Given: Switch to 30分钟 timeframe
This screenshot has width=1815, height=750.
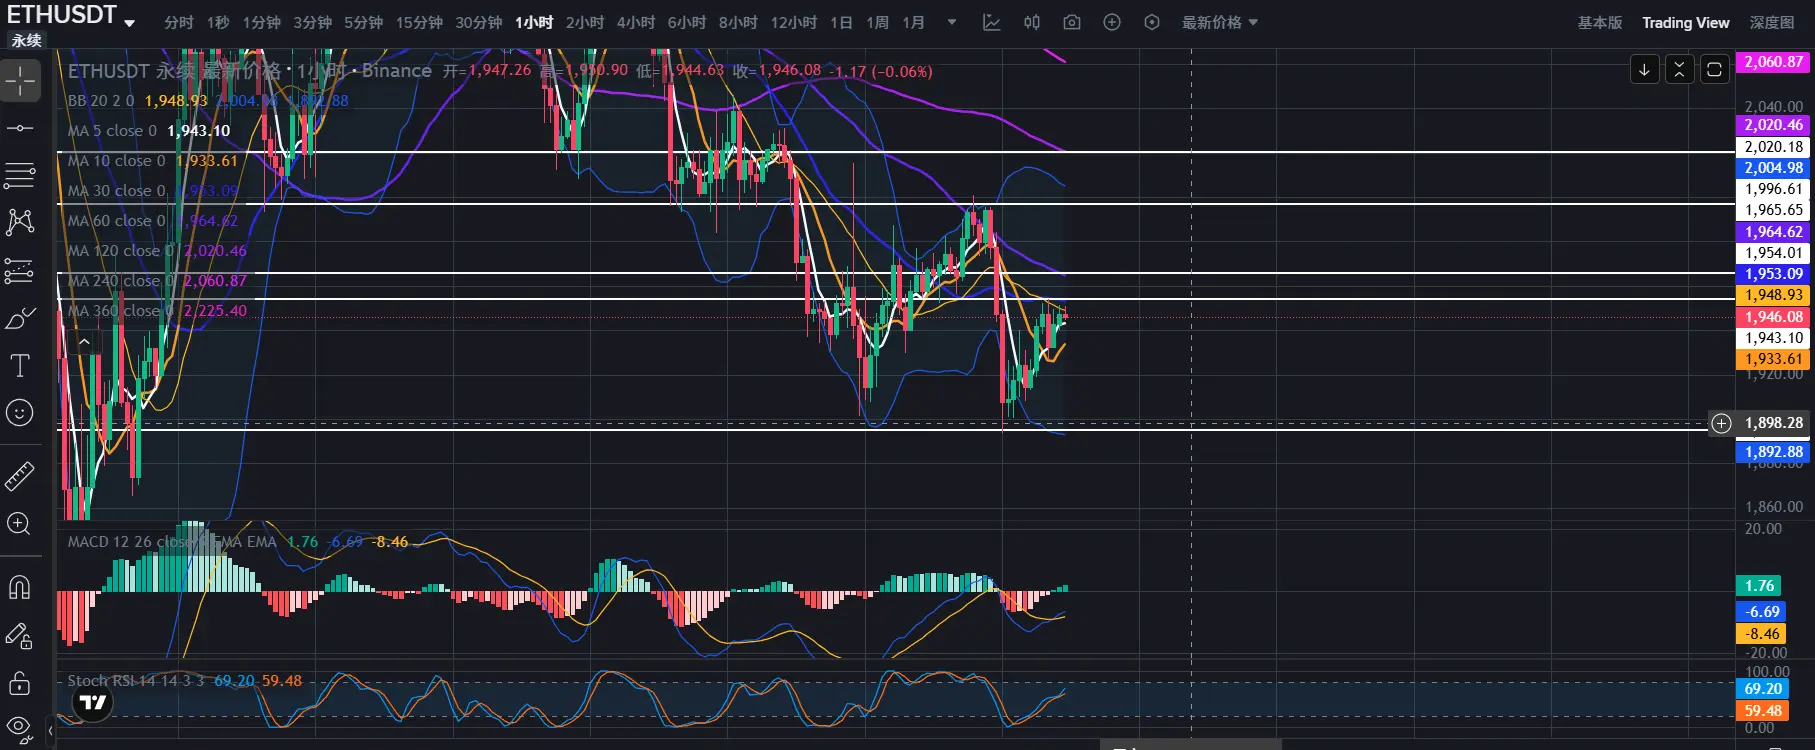Looking at the screenshot, I should pyautogui.click(x=479, y=22).
